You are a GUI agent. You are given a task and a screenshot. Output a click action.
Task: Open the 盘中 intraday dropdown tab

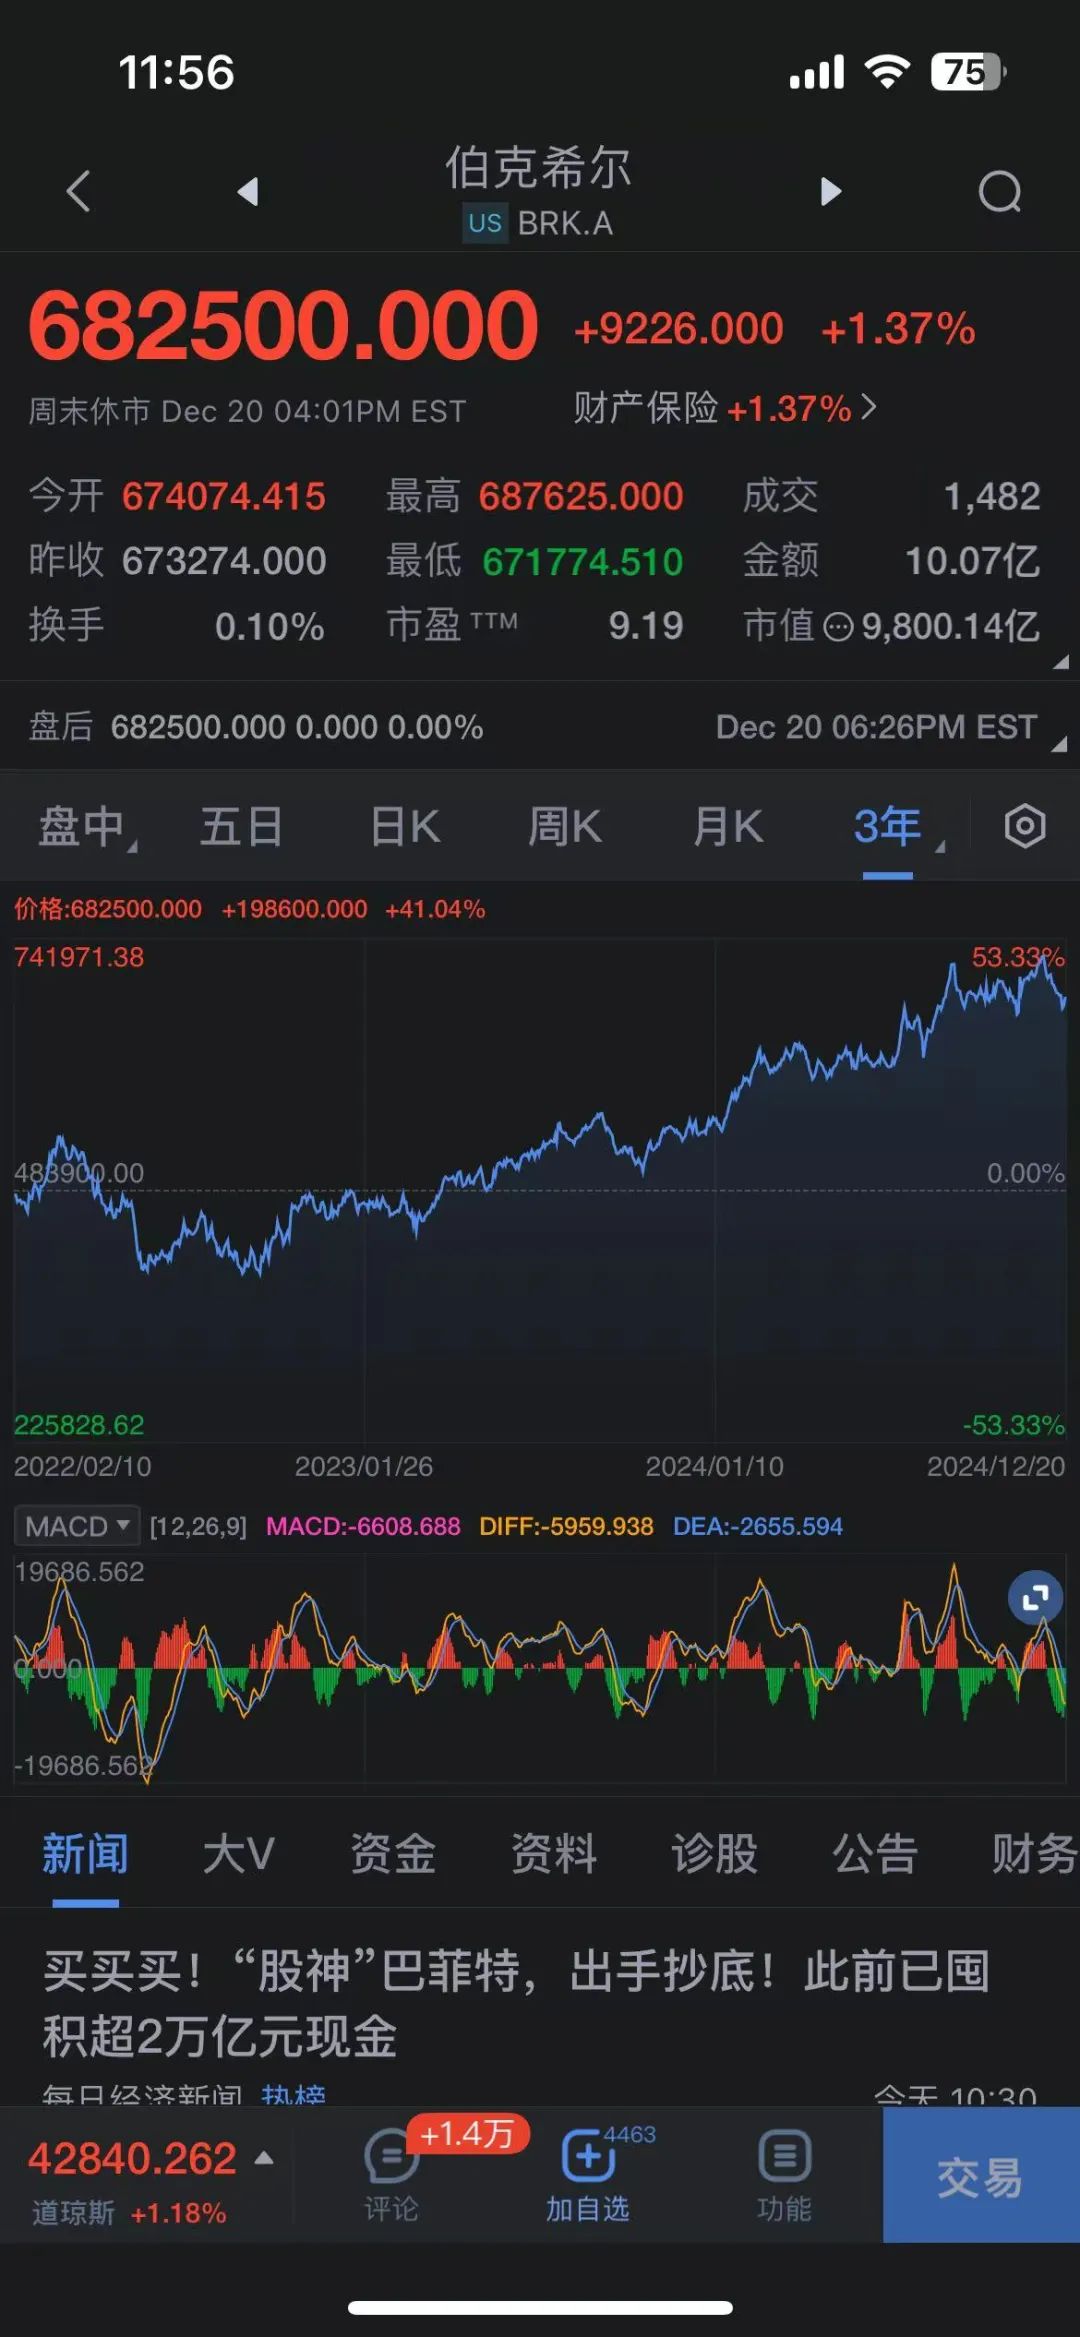tap(87, 828)
